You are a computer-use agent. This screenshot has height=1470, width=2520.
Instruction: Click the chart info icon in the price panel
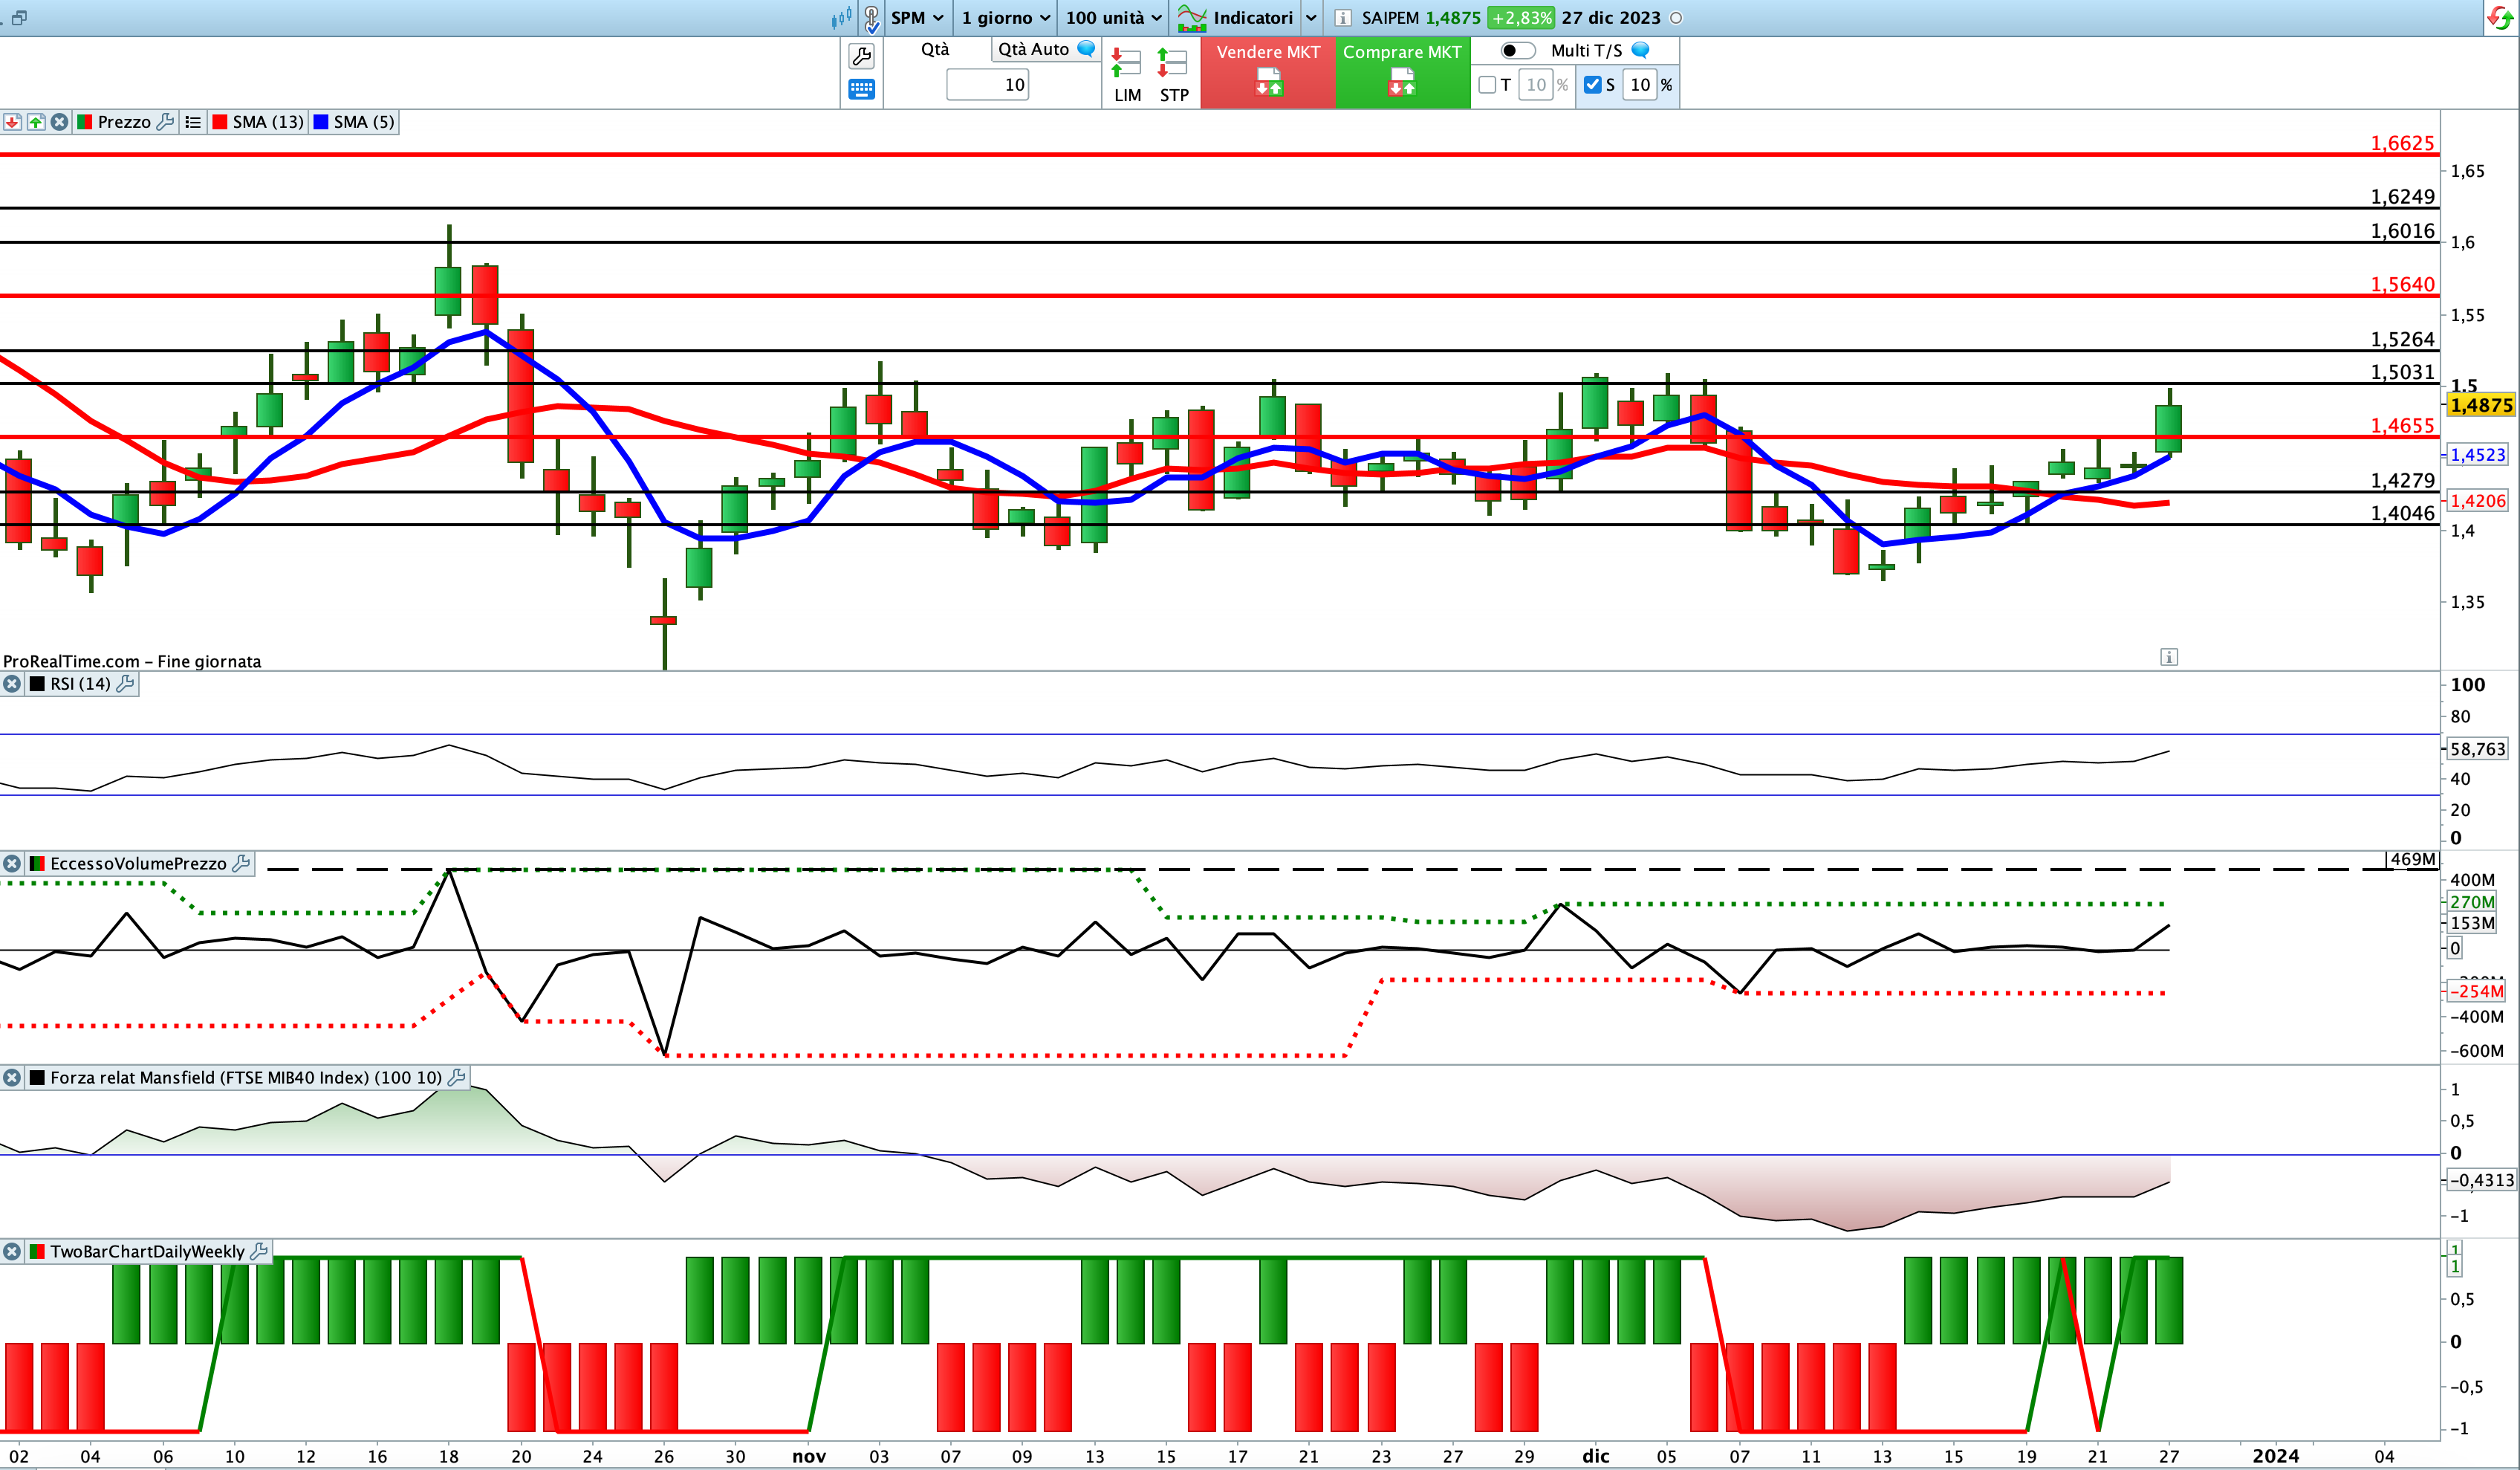(2169, 657)
